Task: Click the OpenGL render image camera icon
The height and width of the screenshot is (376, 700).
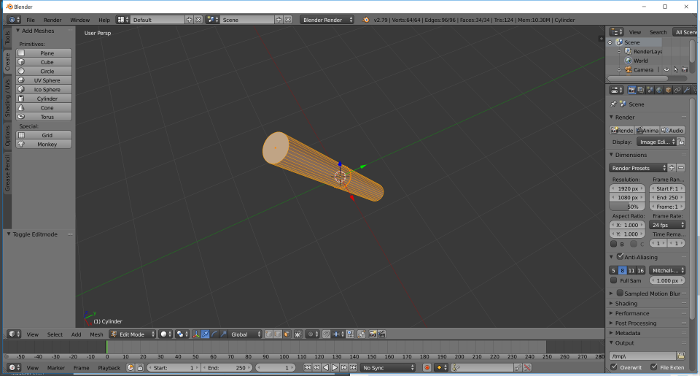Action: [372, 334]
